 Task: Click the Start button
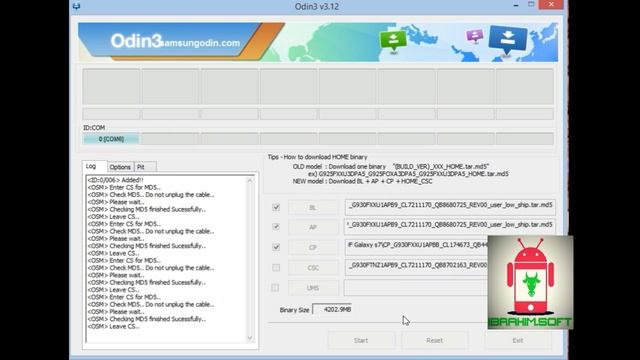[x=361, y=340]
